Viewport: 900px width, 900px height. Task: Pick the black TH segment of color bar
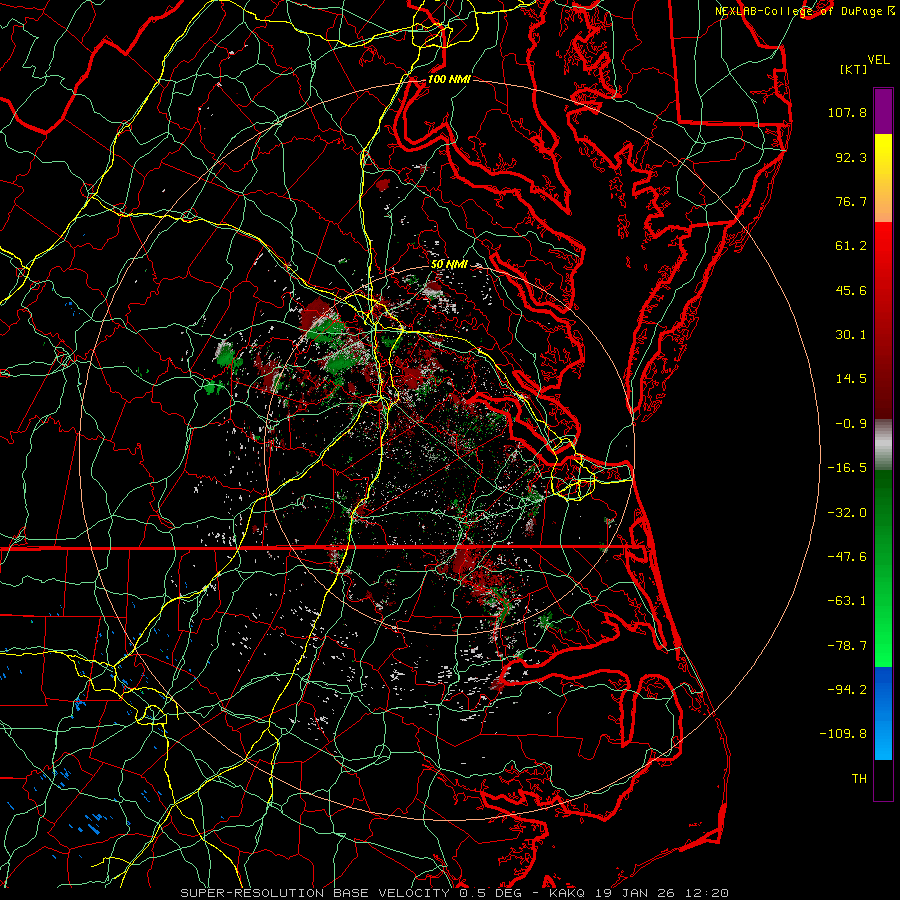[883, 780]
